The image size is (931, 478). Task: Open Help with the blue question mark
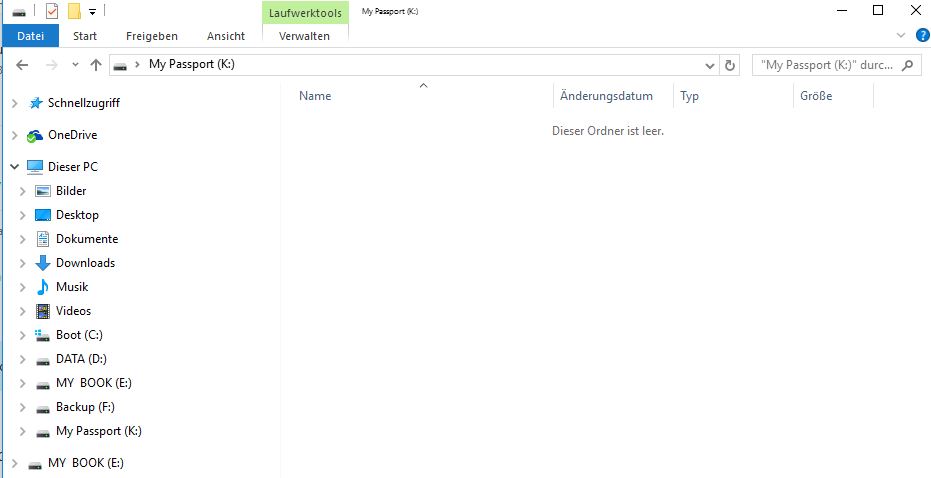click(x=923, y=36)
